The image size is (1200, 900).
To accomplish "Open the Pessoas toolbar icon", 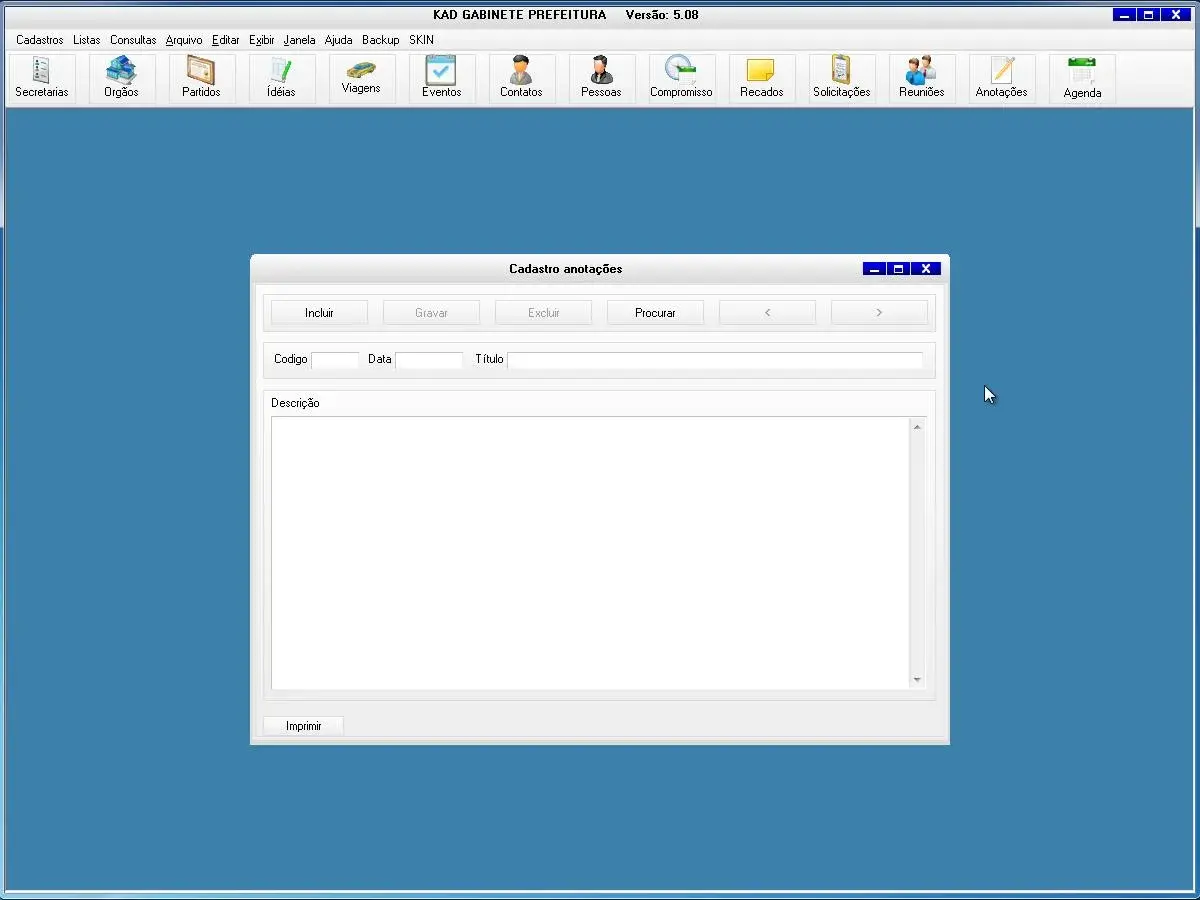I will [x=602, y=78].
